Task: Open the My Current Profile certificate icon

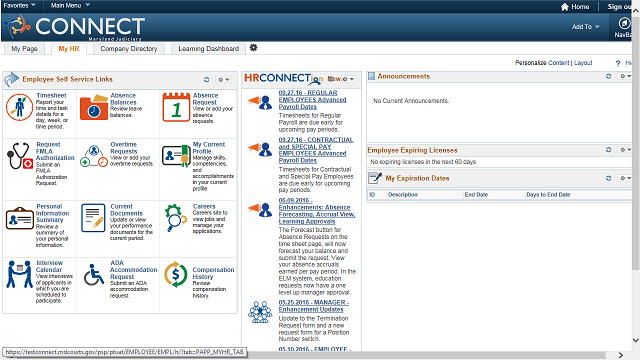Action: [x=176, y=156]
